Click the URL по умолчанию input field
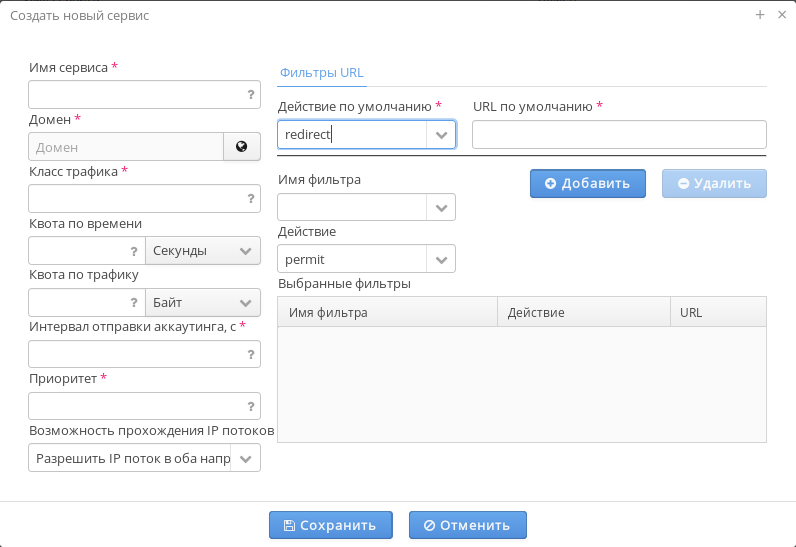 point(619,135)
